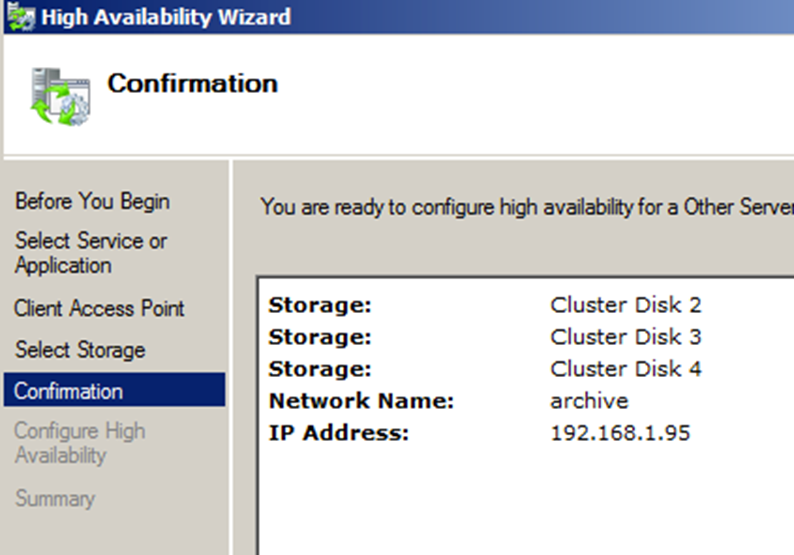794x555 pixels.
Task: Select the Cluster Disk 2 storage row
Action: (526, 305)
